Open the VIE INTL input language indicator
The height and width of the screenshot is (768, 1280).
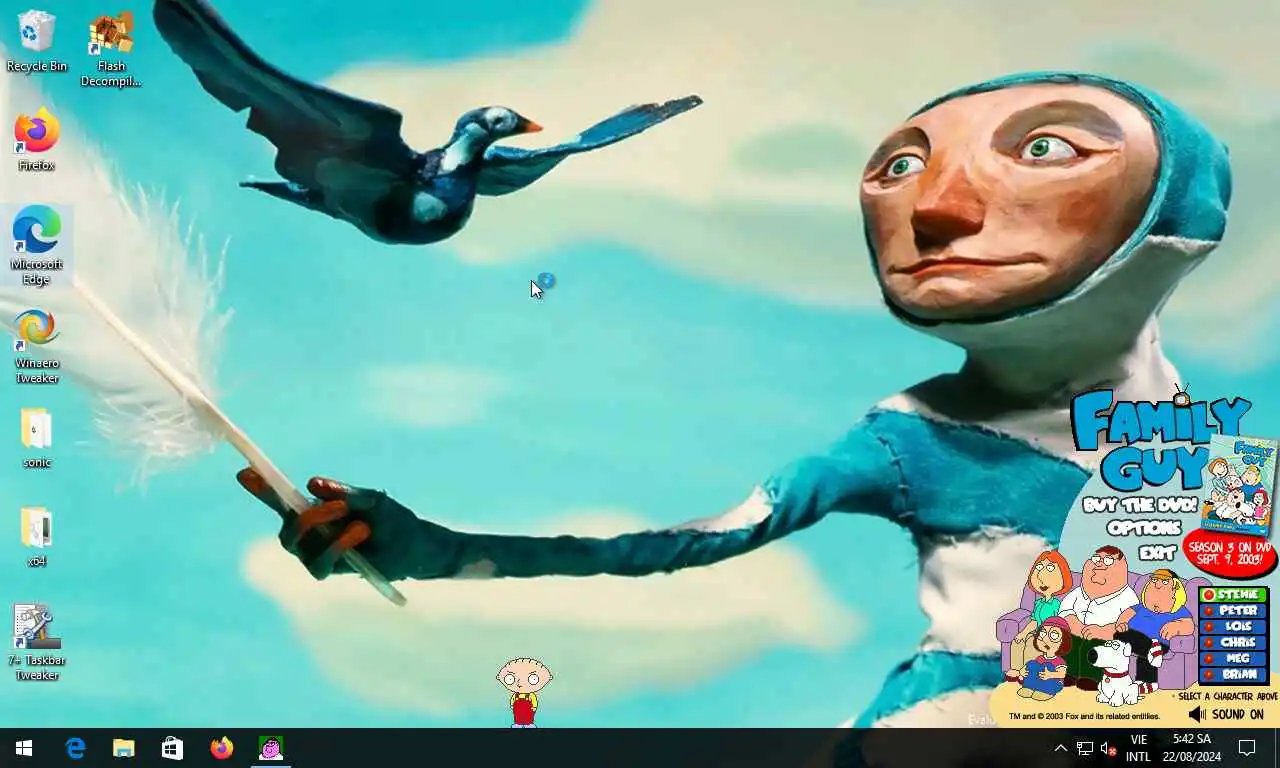pos(1138,748)
